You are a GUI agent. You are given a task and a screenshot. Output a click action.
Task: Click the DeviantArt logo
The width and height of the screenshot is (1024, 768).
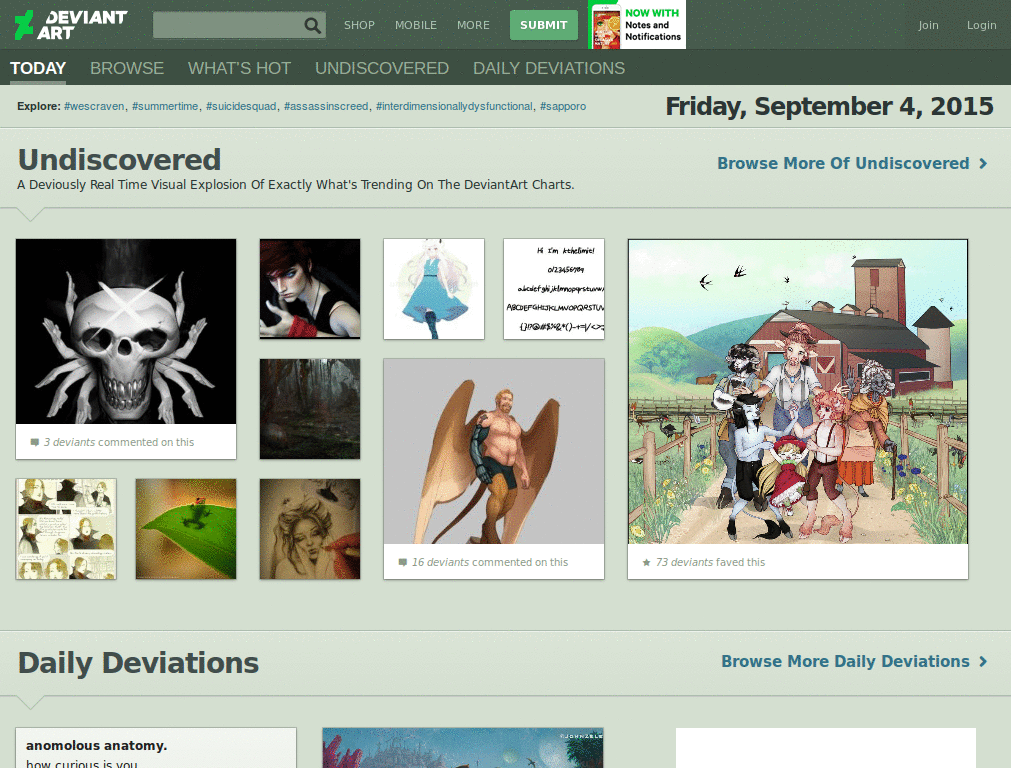click(71, 25)
